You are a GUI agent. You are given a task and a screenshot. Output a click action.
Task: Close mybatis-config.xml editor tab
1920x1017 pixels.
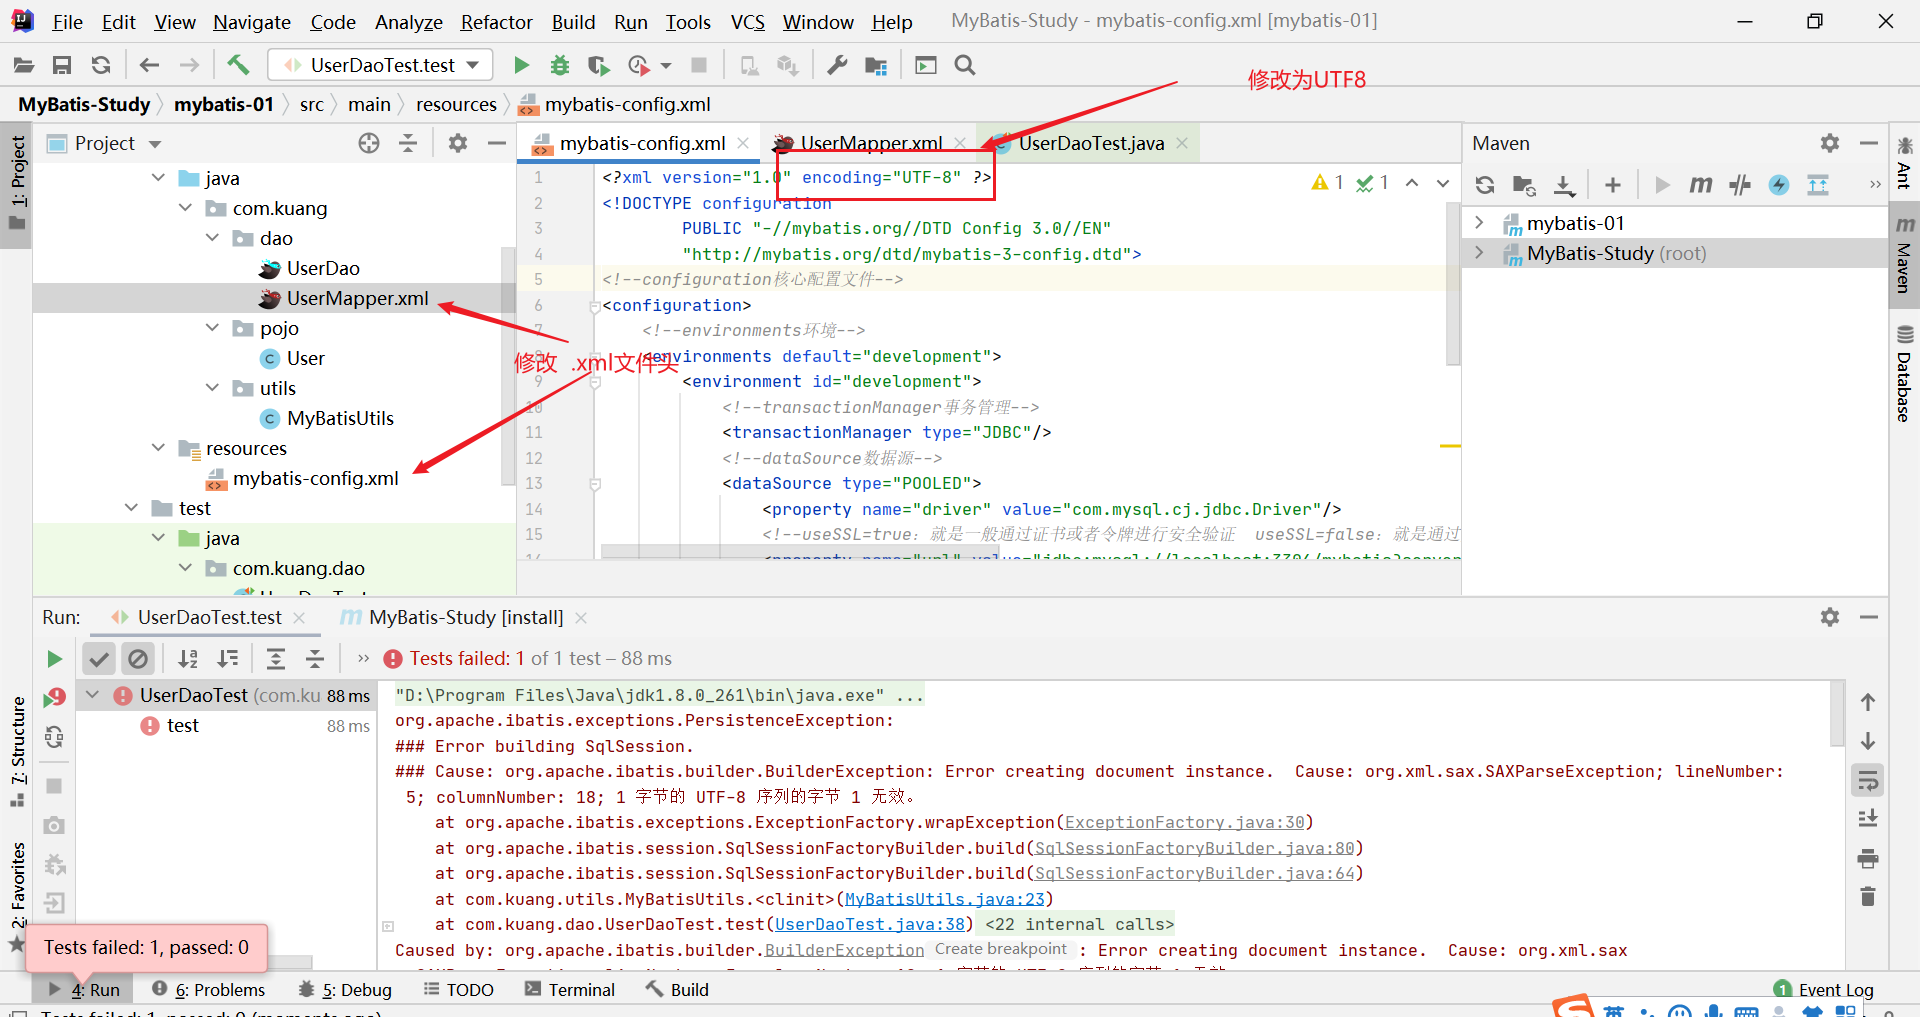point(743,143)
